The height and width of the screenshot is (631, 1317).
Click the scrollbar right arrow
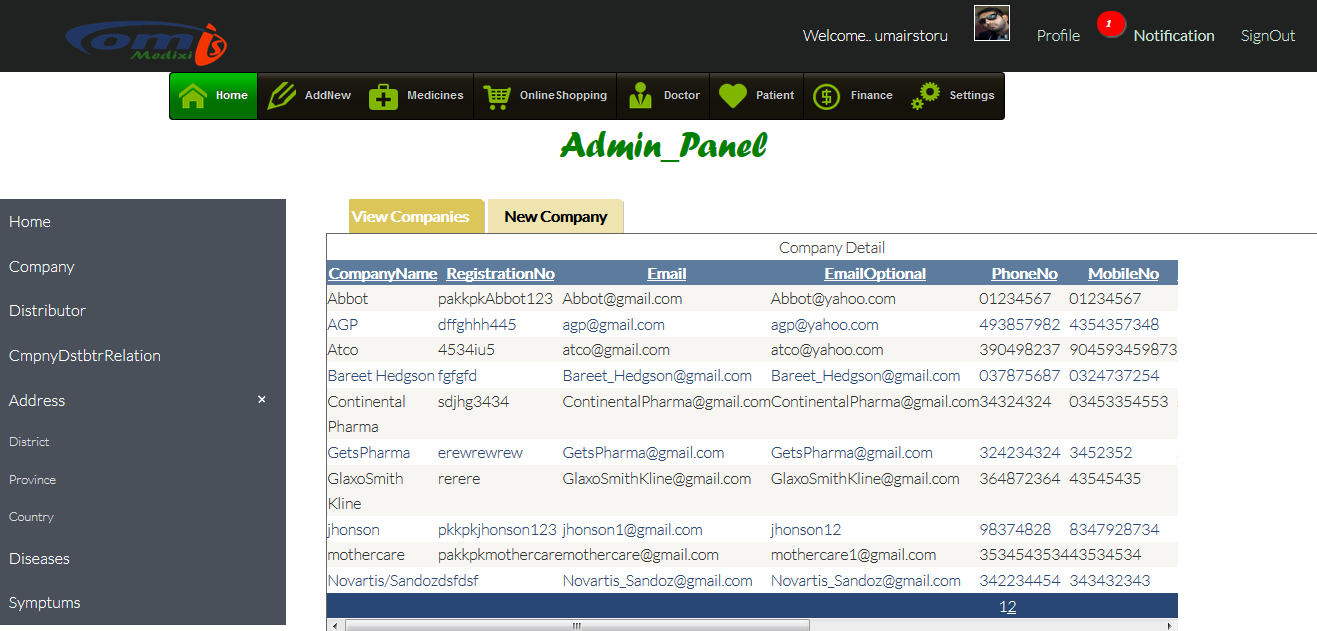(x=1171, y=626)
